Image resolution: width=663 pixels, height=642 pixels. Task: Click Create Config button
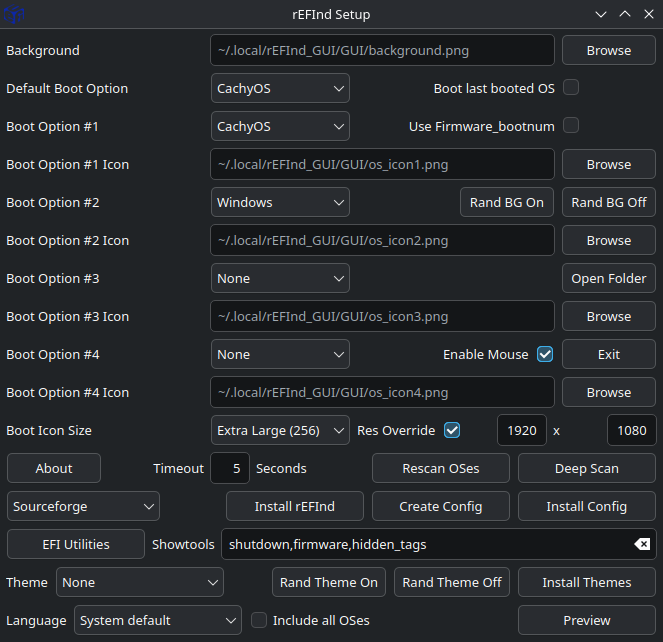pyautogui.click(x=441, y=506)
